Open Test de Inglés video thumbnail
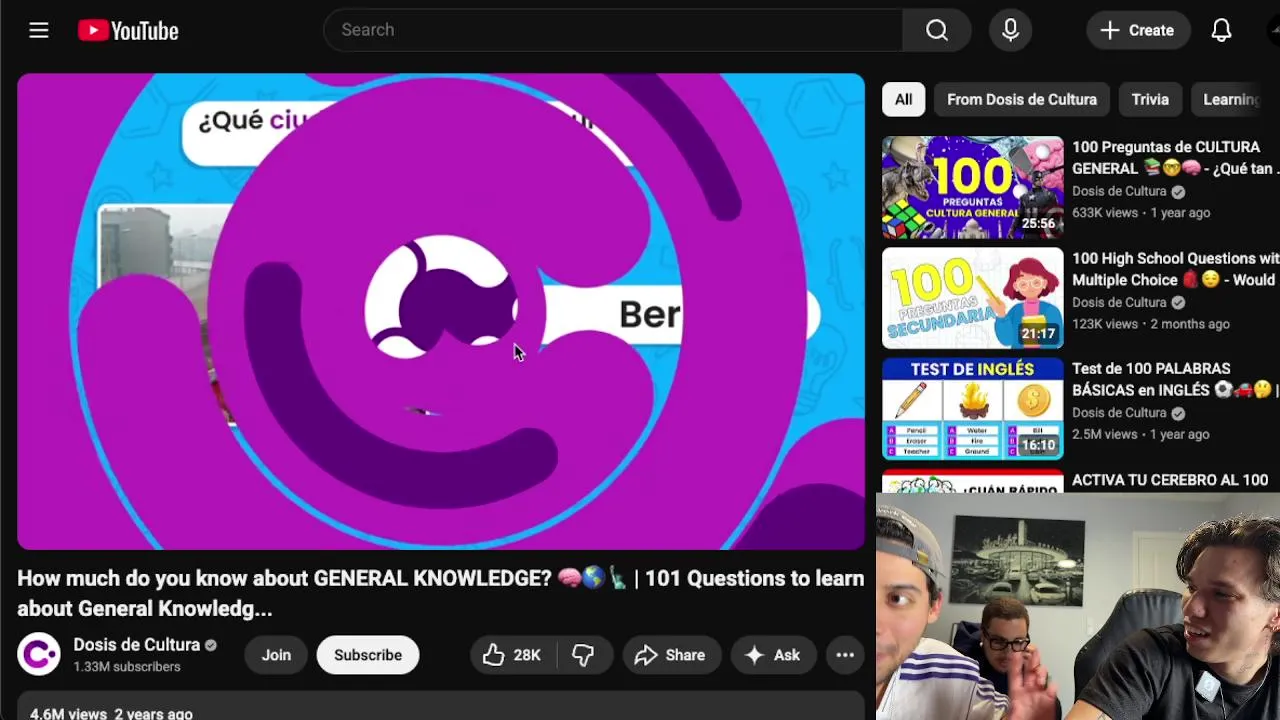Image resolution: width=1280 pixels, height=720 pixels. [x=973, y=409]
